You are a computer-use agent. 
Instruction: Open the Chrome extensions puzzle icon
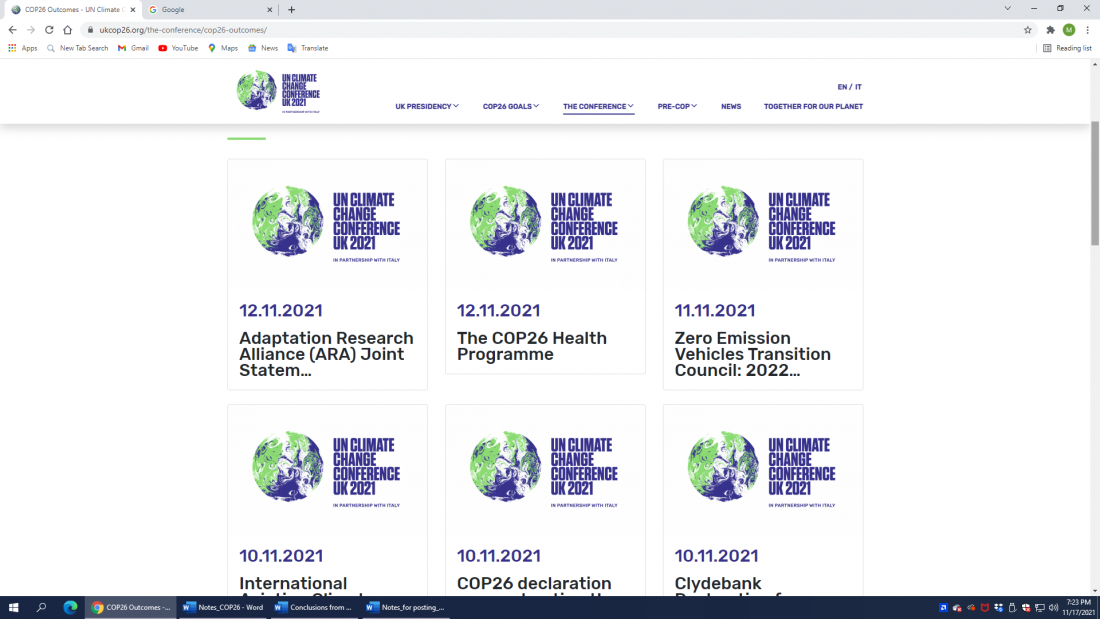[x=1050, y=29]
